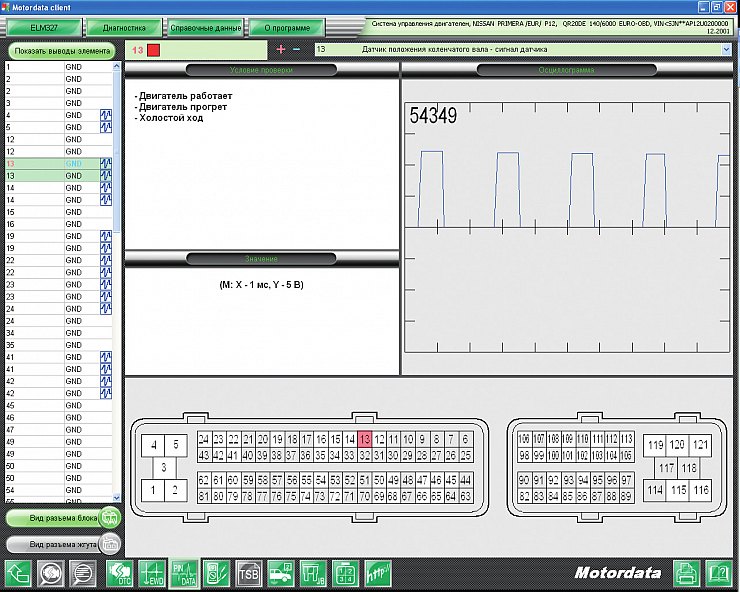The height and width of the screenshot is (592, 740).
Task: Click Вид разъема жгута button
Action: point(63,544)
